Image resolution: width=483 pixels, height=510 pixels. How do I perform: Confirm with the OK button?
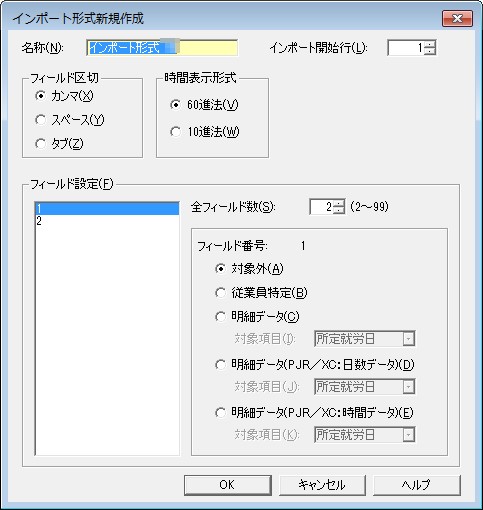pyautogui.click(x=228, y=485)
